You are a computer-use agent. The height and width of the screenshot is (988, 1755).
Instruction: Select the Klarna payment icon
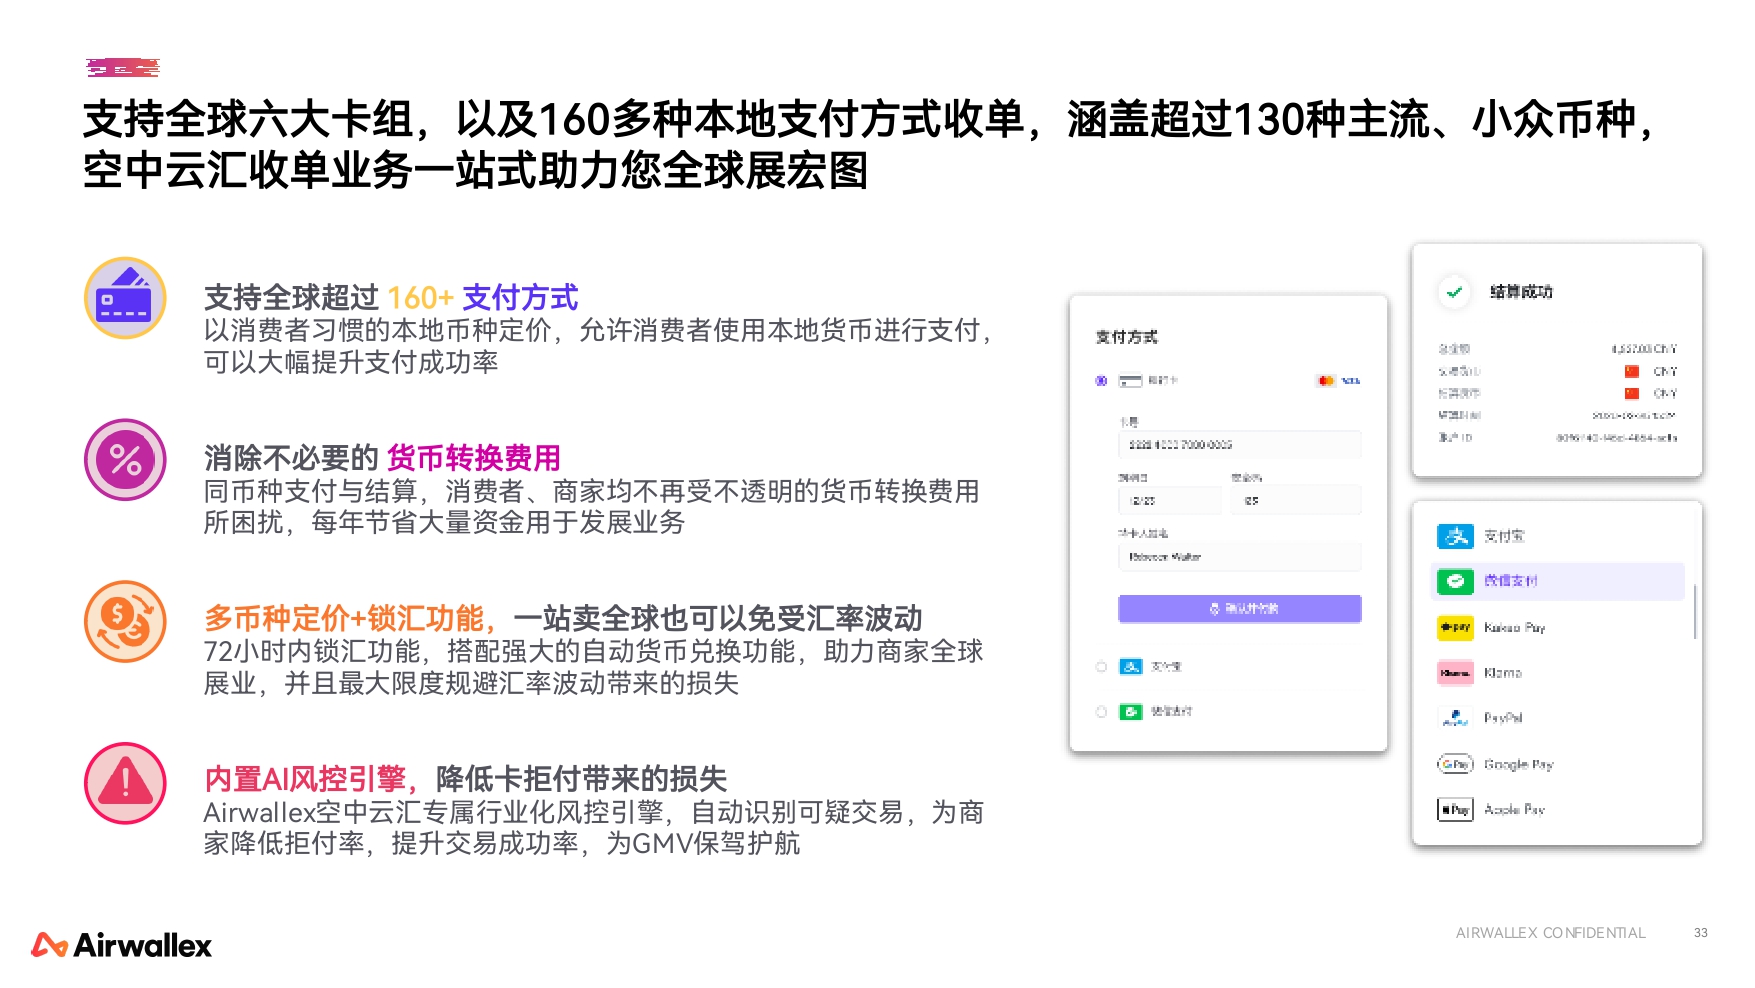click(1456, 673)
